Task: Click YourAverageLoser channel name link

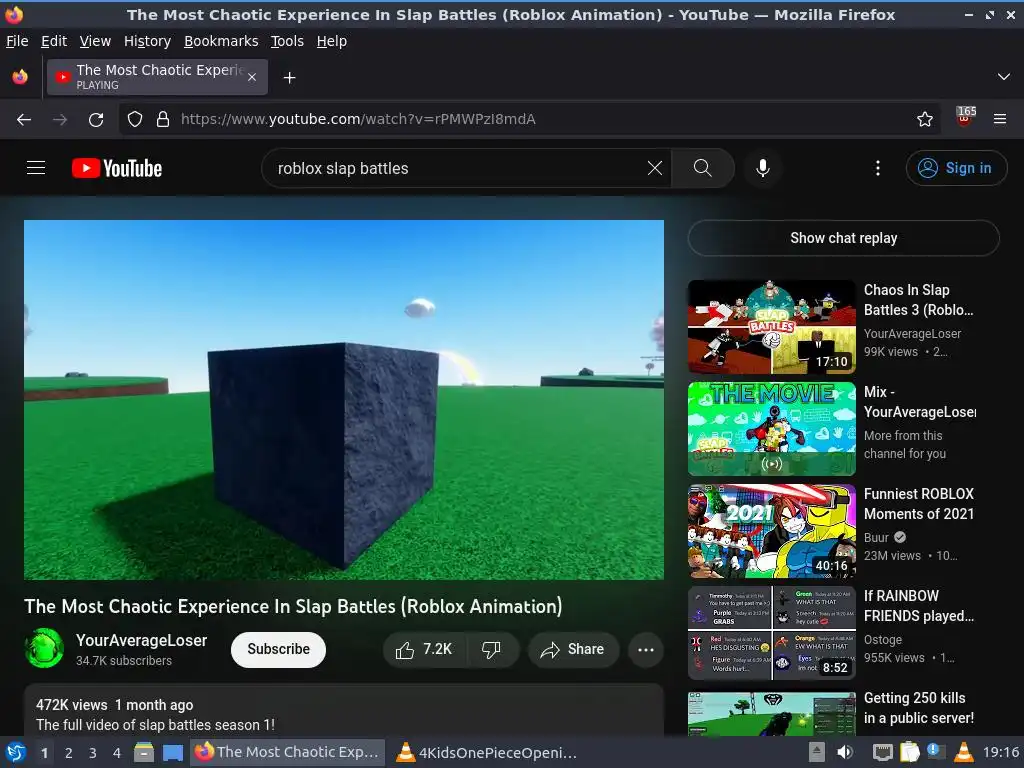Action: (x=141, y=640)
